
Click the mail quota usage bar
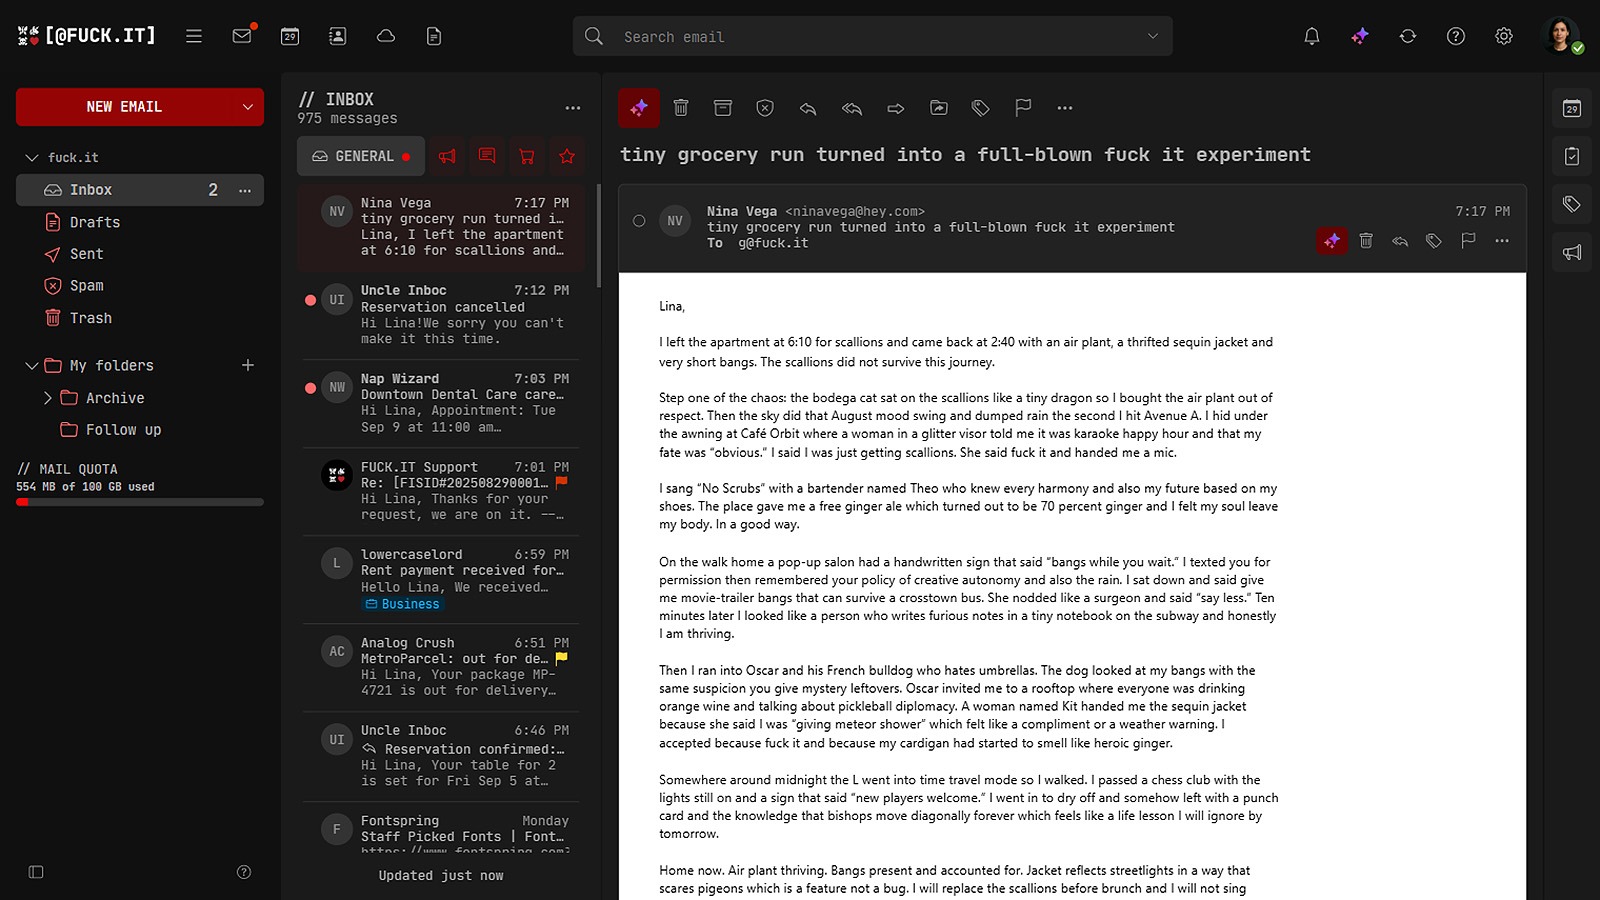point(140,502)
